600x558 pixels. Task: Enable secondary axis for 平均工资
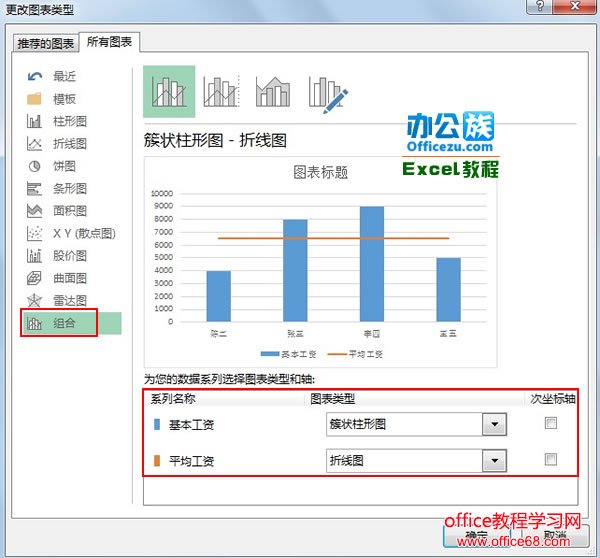(551, 459)
